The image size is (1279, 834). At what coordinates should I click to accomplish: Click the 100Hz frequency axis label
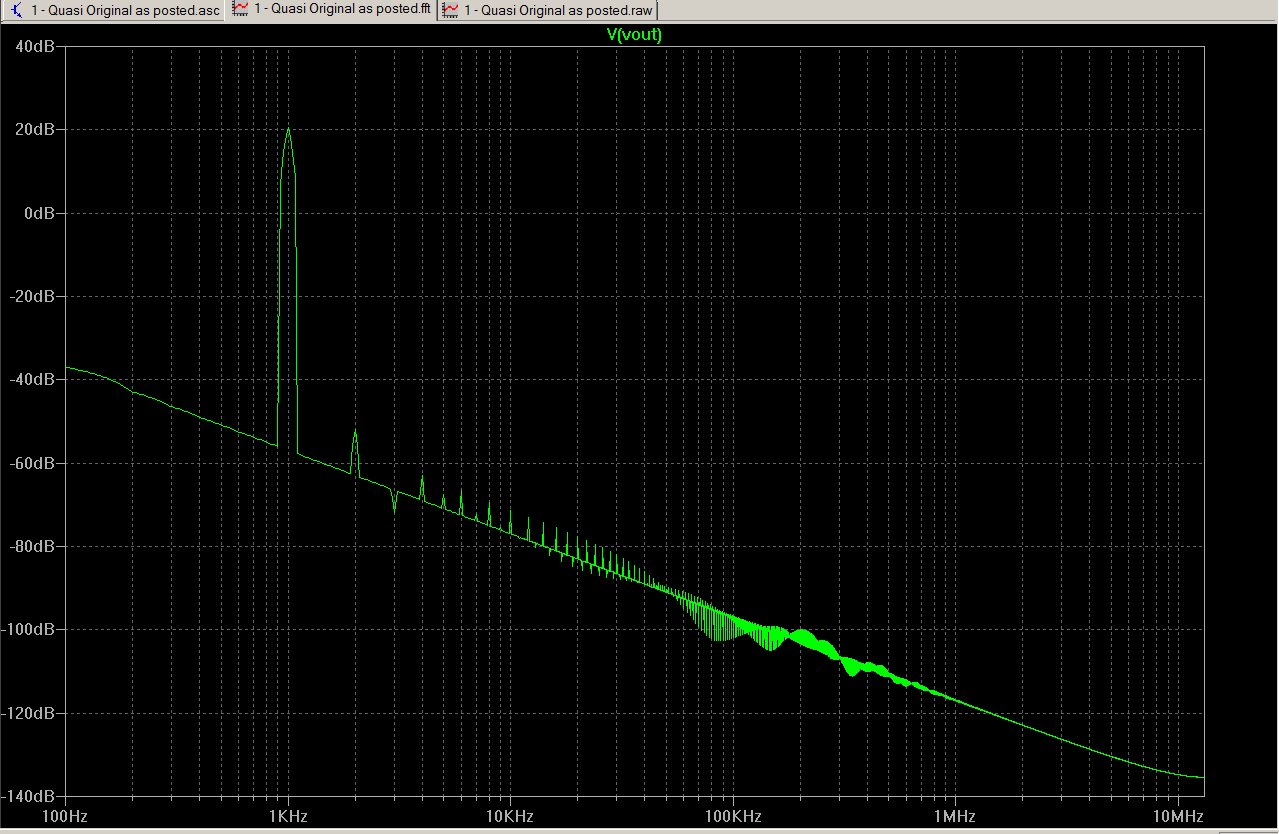67,817
